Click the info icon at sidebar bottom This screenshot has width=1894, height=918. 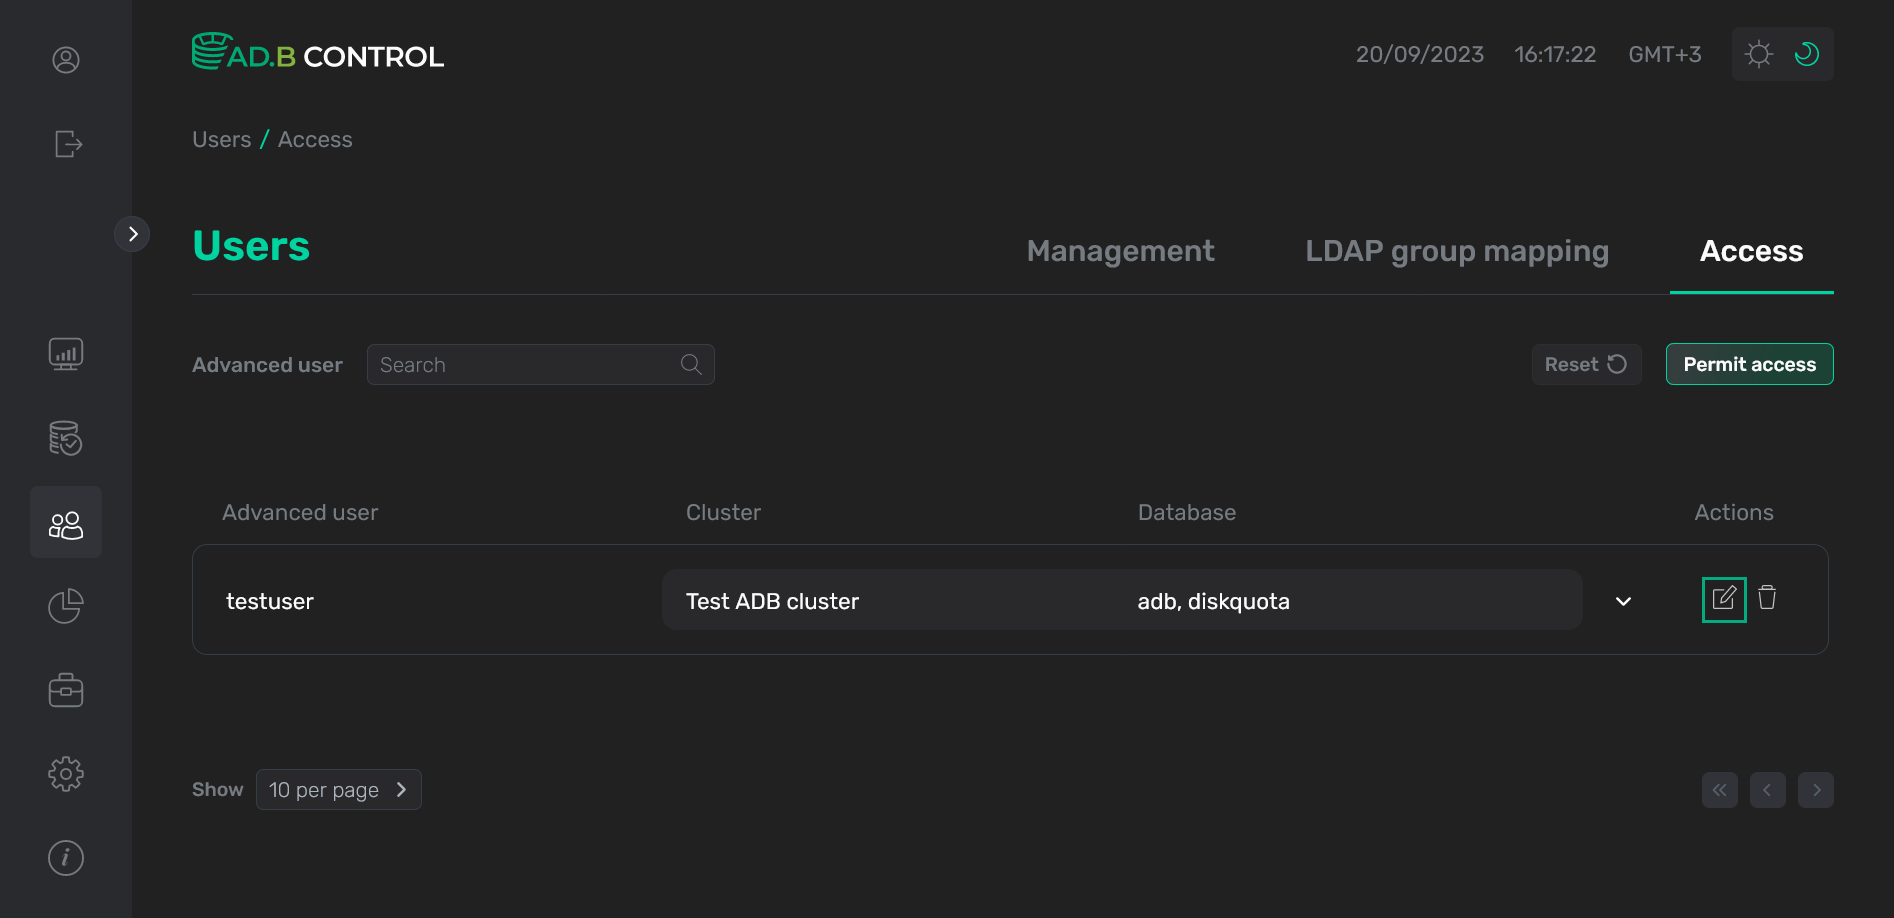pyautogui.click(x=65, y=857)
